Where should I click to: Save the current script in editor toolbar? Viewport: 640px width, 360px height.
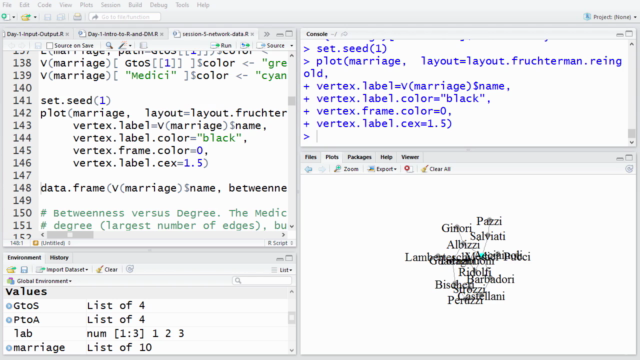38,45
